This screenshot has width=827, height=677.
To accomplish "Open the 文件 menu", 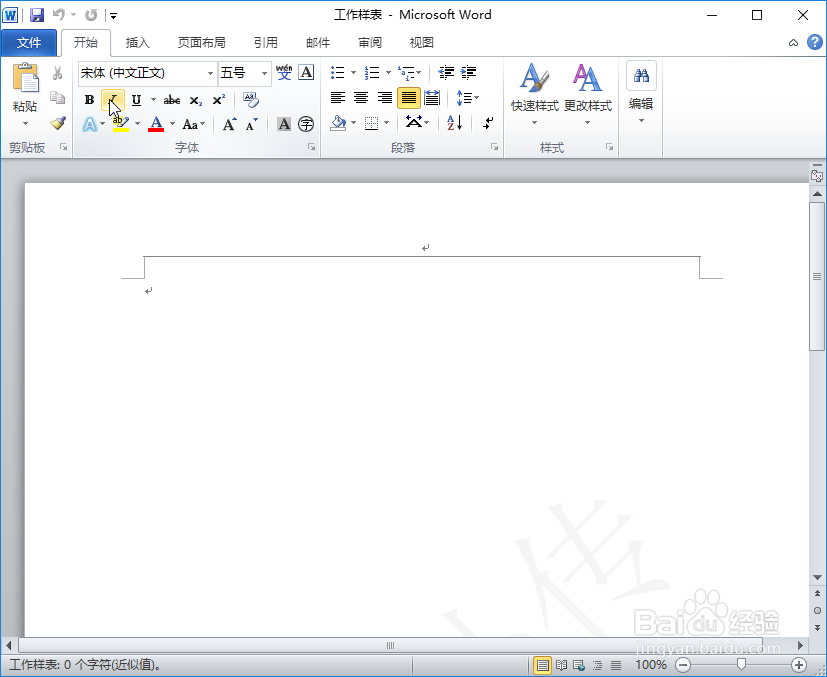I will click(30, 42).
